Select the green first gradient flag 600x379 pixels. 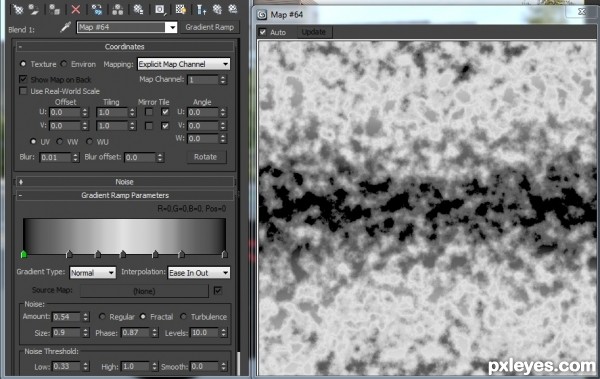(24, 254)
